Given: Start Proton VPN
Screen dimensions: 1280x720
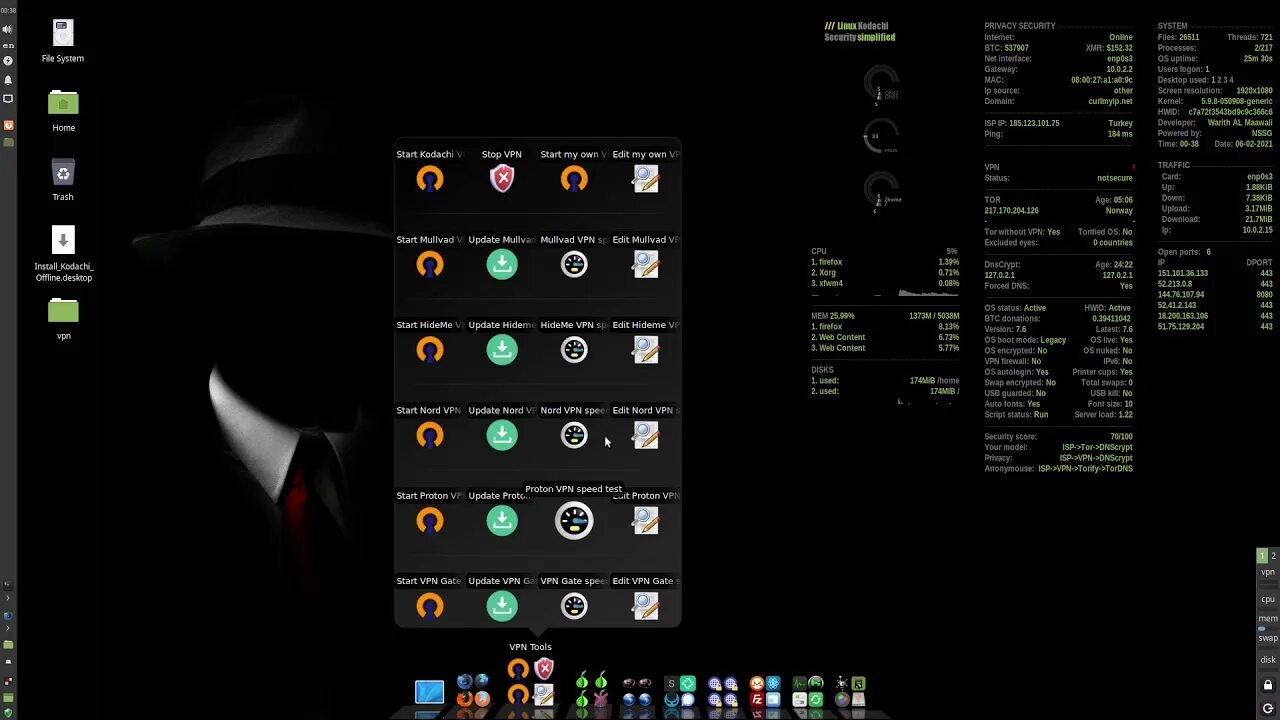Looking at the screenshot, I should [x=430, y=520].
